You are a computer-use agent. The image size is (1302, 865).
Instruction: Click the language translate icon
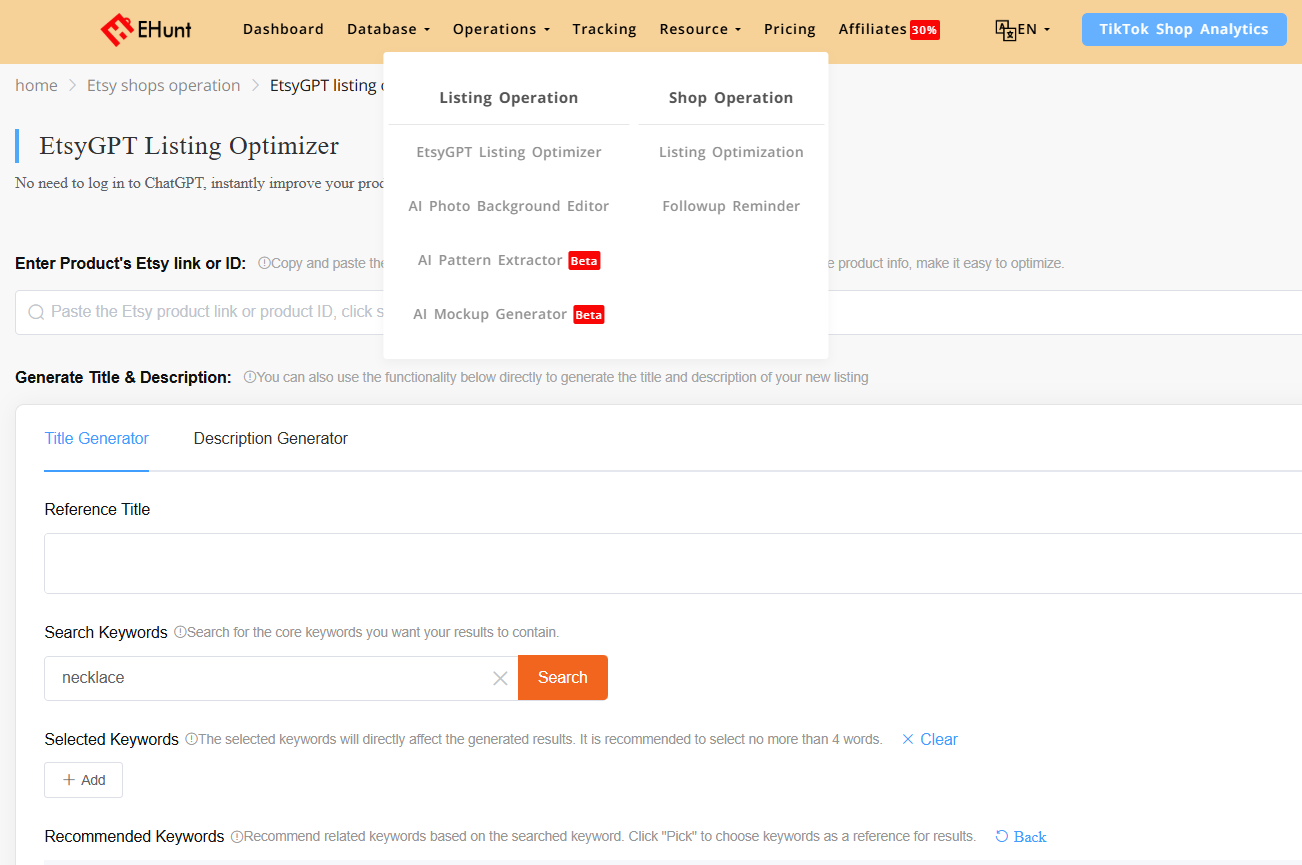pyautogui.click(x=1005, y=30)
